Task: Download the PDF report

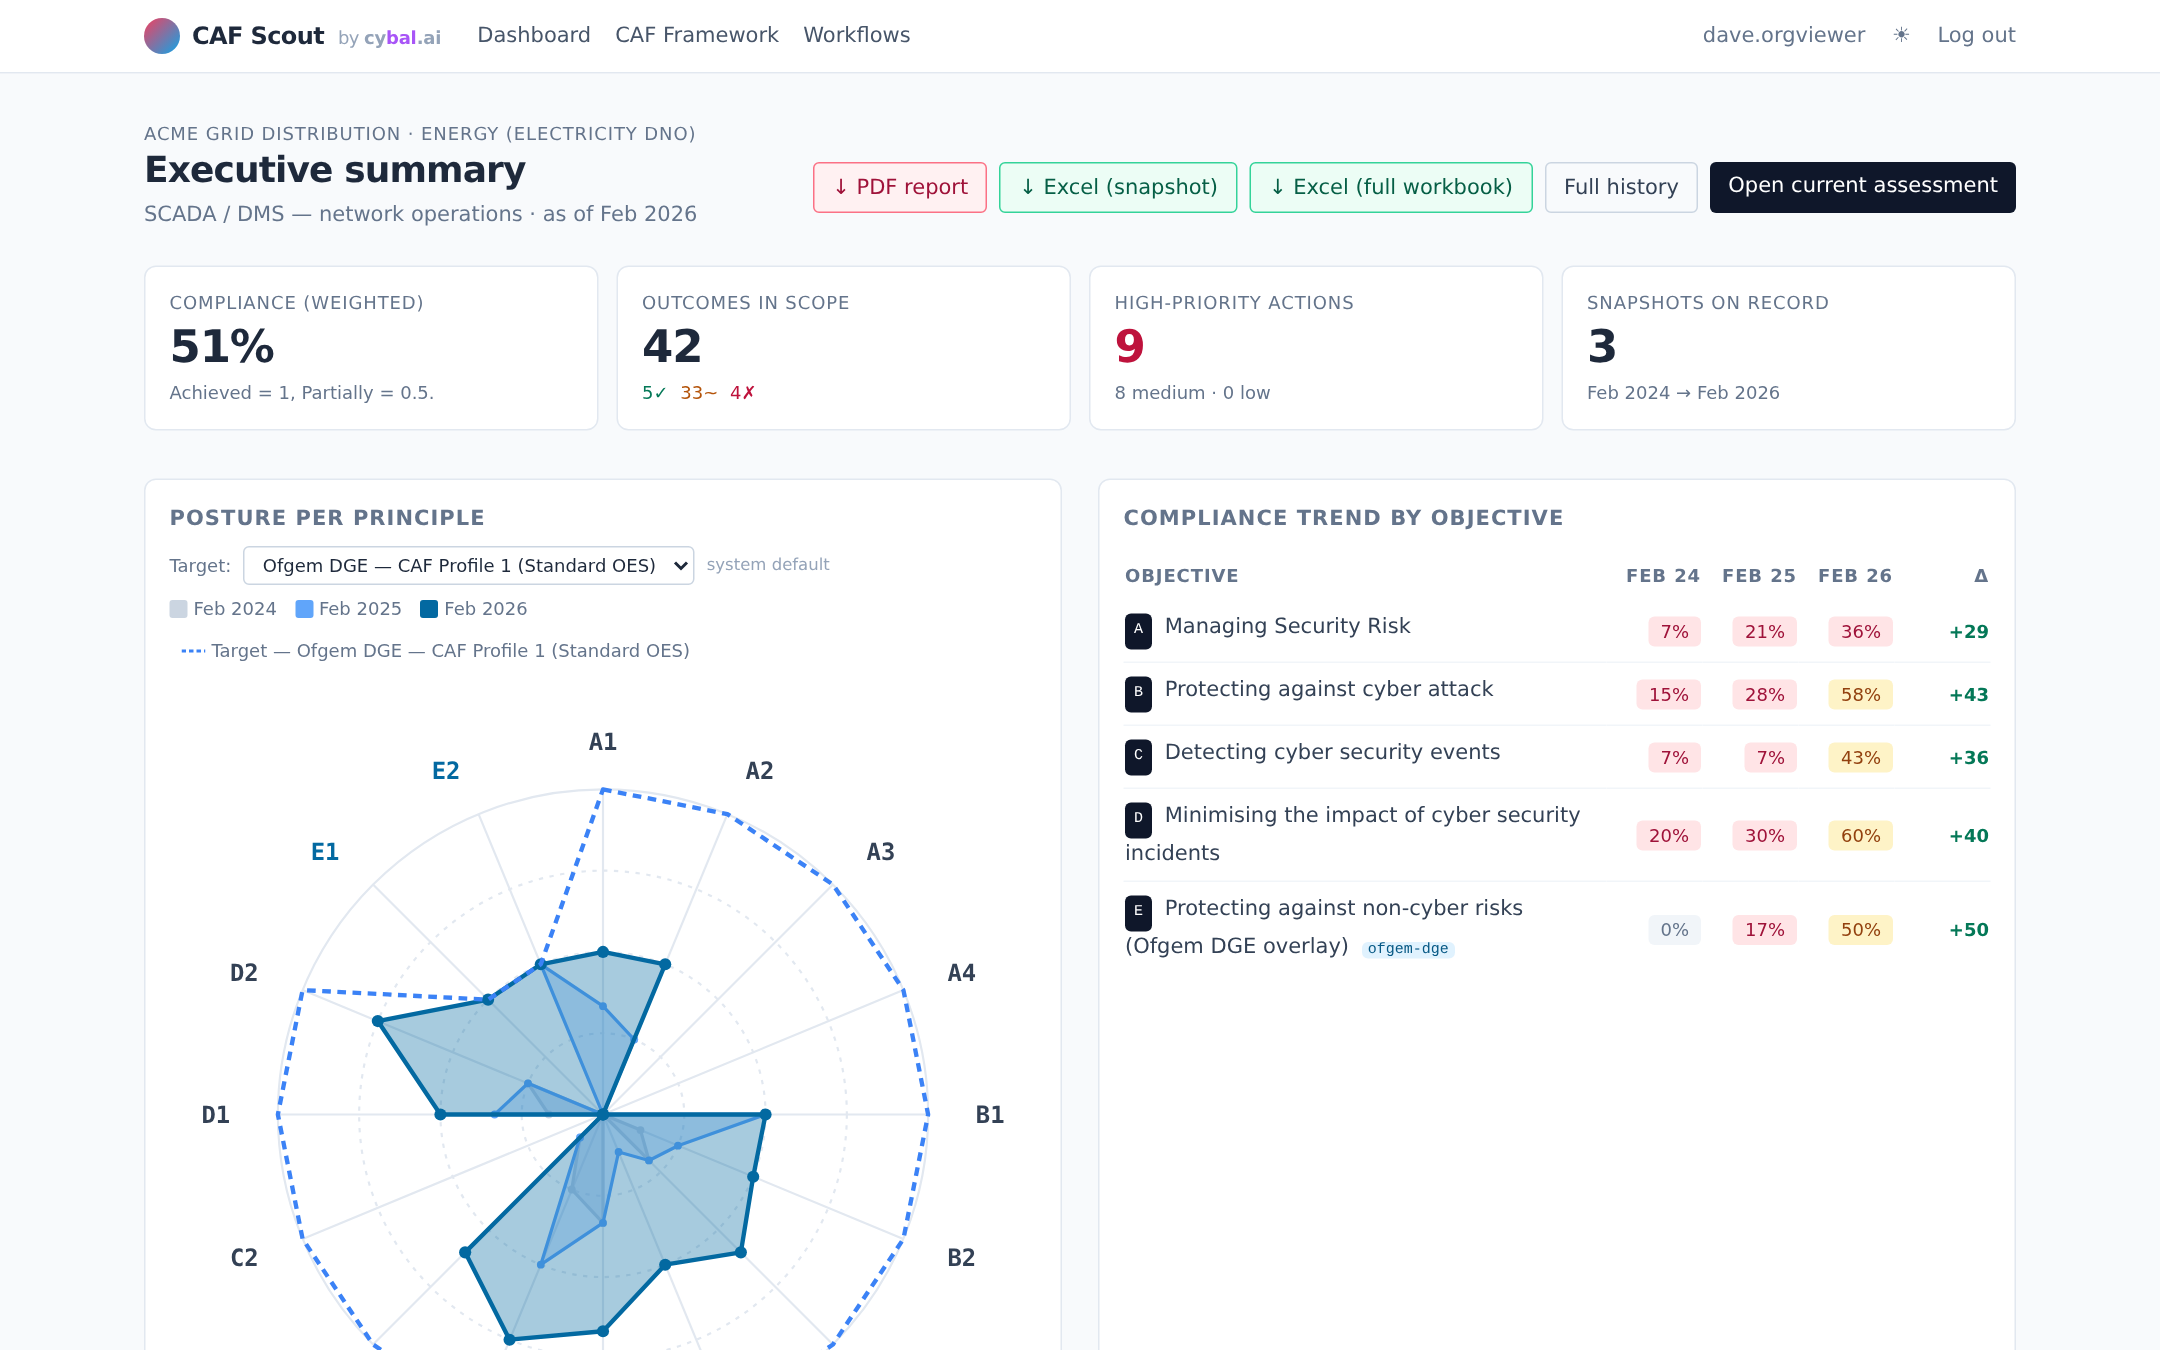Action: 900,188
